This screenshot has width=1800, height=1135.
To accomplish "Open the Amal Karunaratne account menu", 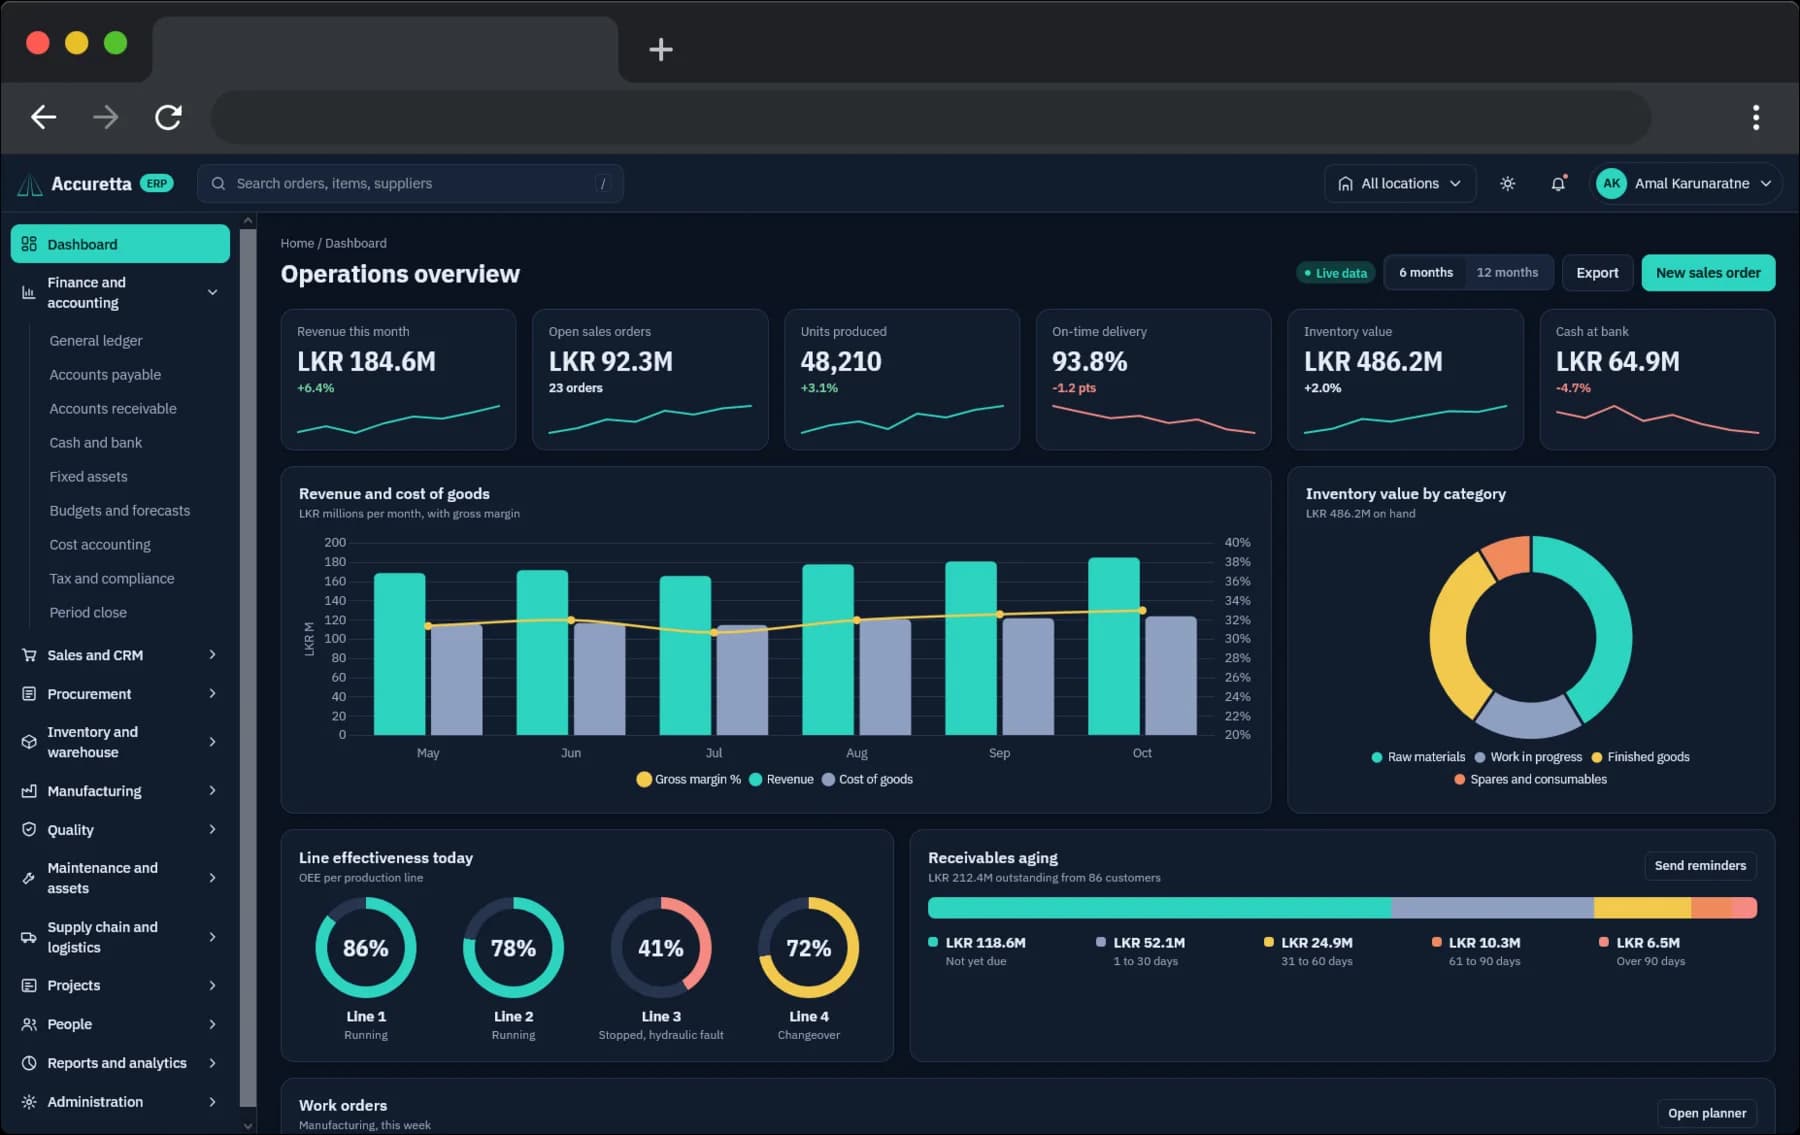I will (1685, 184).
